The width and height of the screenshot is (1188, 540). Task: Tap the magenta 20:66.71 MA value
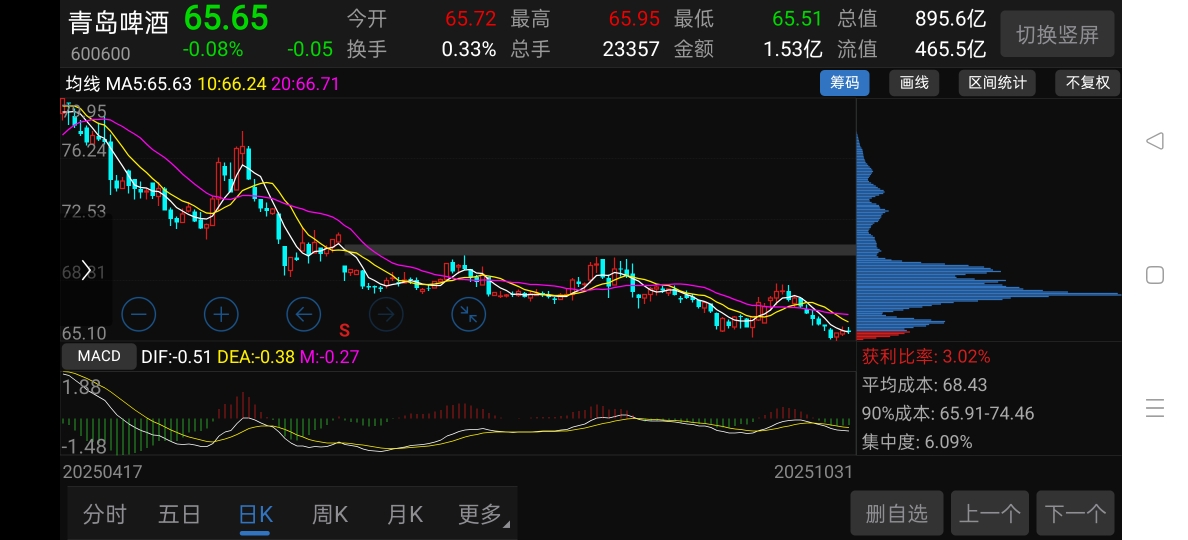[305, 83]
